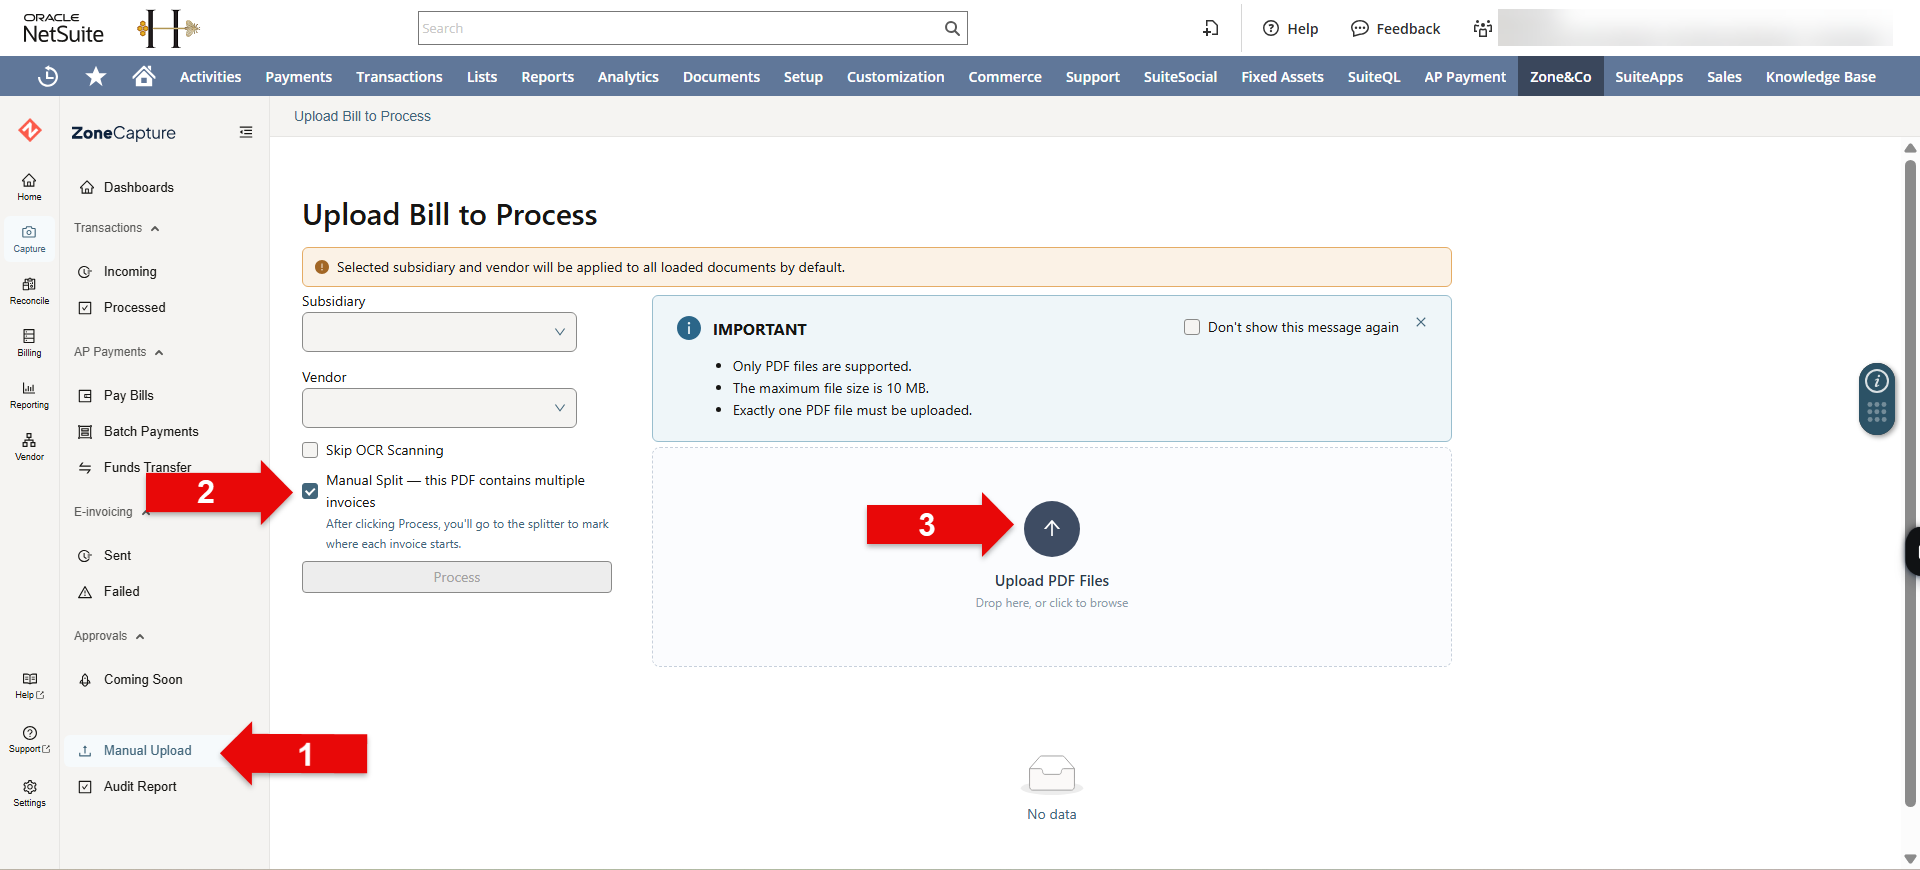1920x870 pixels.
Task: Open the Shortcuts star icon
Action: 96,76
